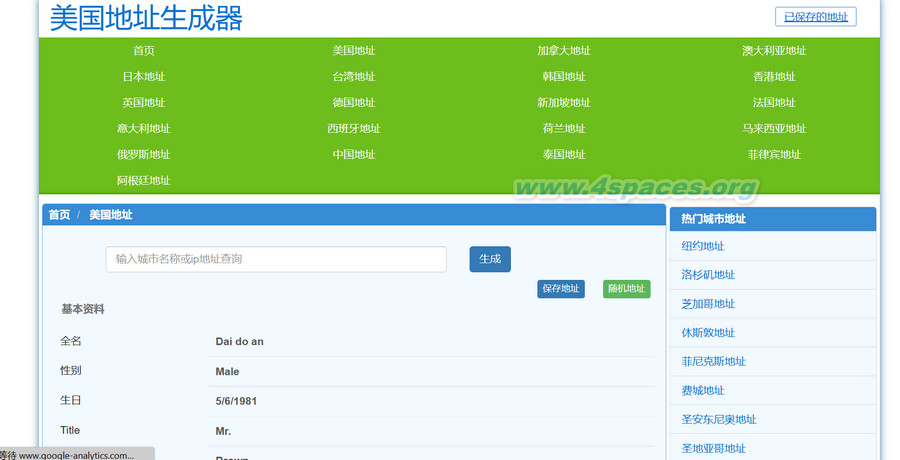Select 阿根廷地址 in navigation
The width and height of the screenshot is (900, 460).
click(144, 180)
